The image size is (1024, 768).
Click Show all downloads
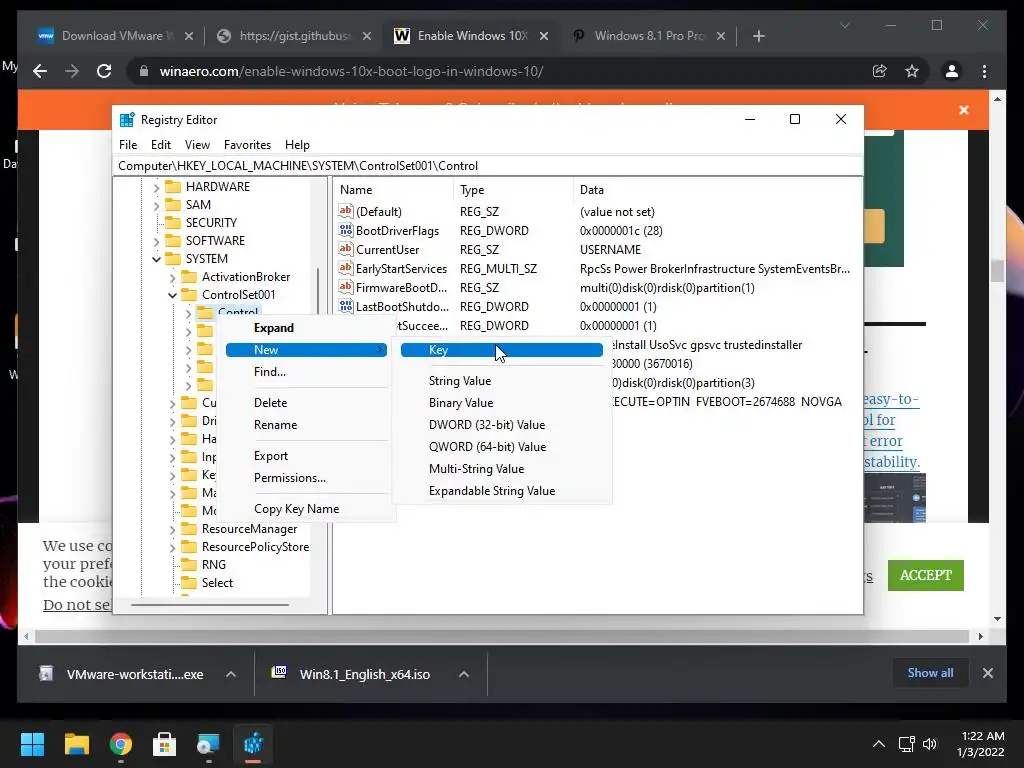(930, 673)
